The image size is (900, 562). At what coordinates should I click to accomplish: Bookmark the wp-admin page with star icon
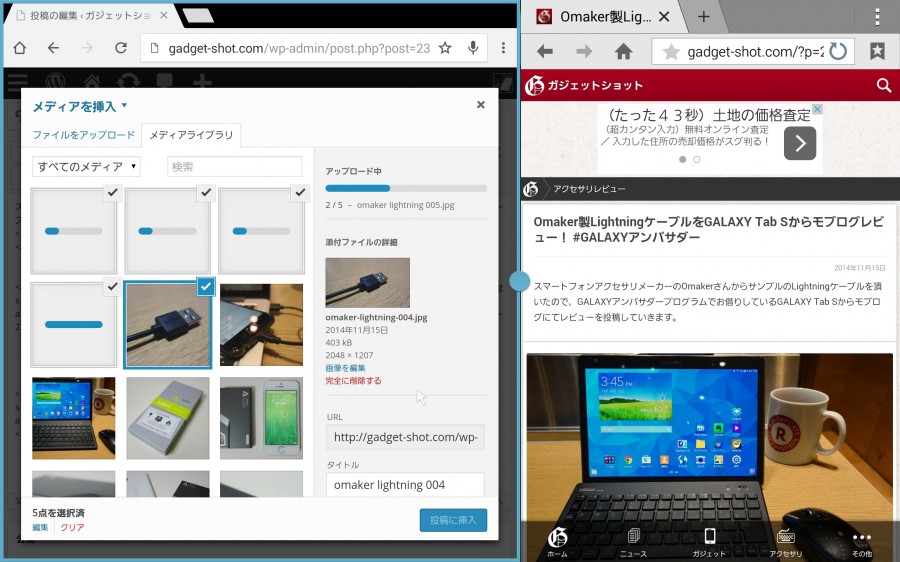[x=445, y=48]
